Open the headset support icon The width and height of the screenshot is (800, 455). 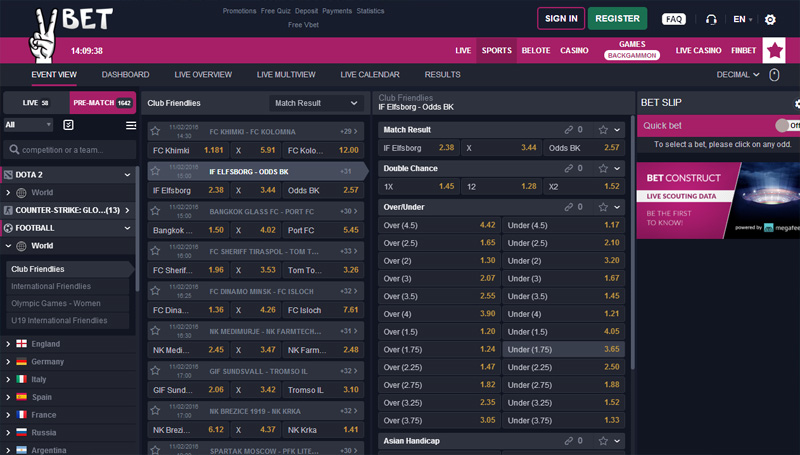(711, 19)
